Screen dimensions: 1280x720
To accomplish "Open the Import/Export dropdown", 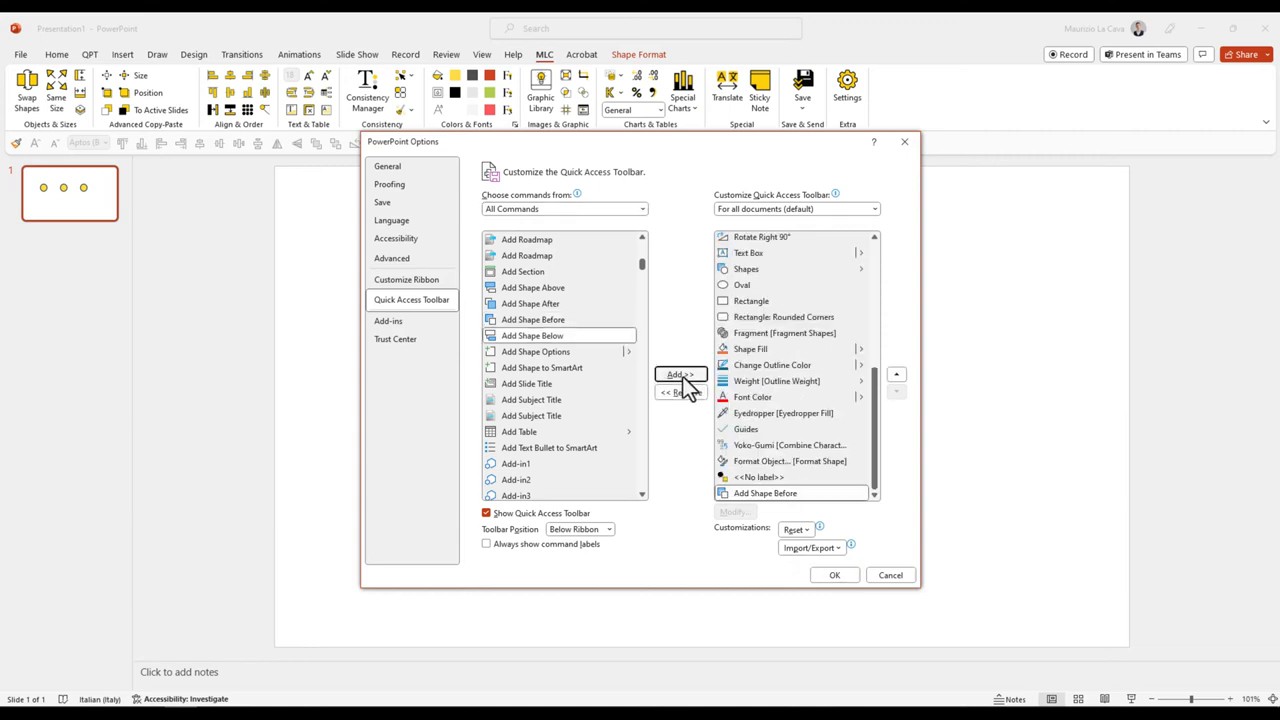I will coord(812,548).
